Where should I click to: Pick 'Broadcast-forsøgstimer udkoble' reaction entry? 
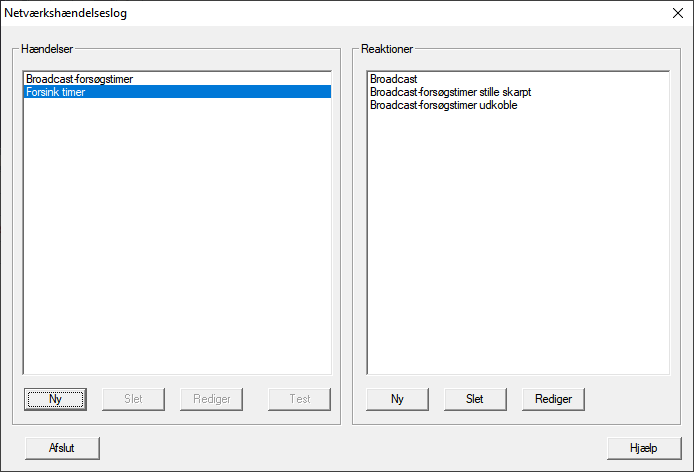coord(443,104)
